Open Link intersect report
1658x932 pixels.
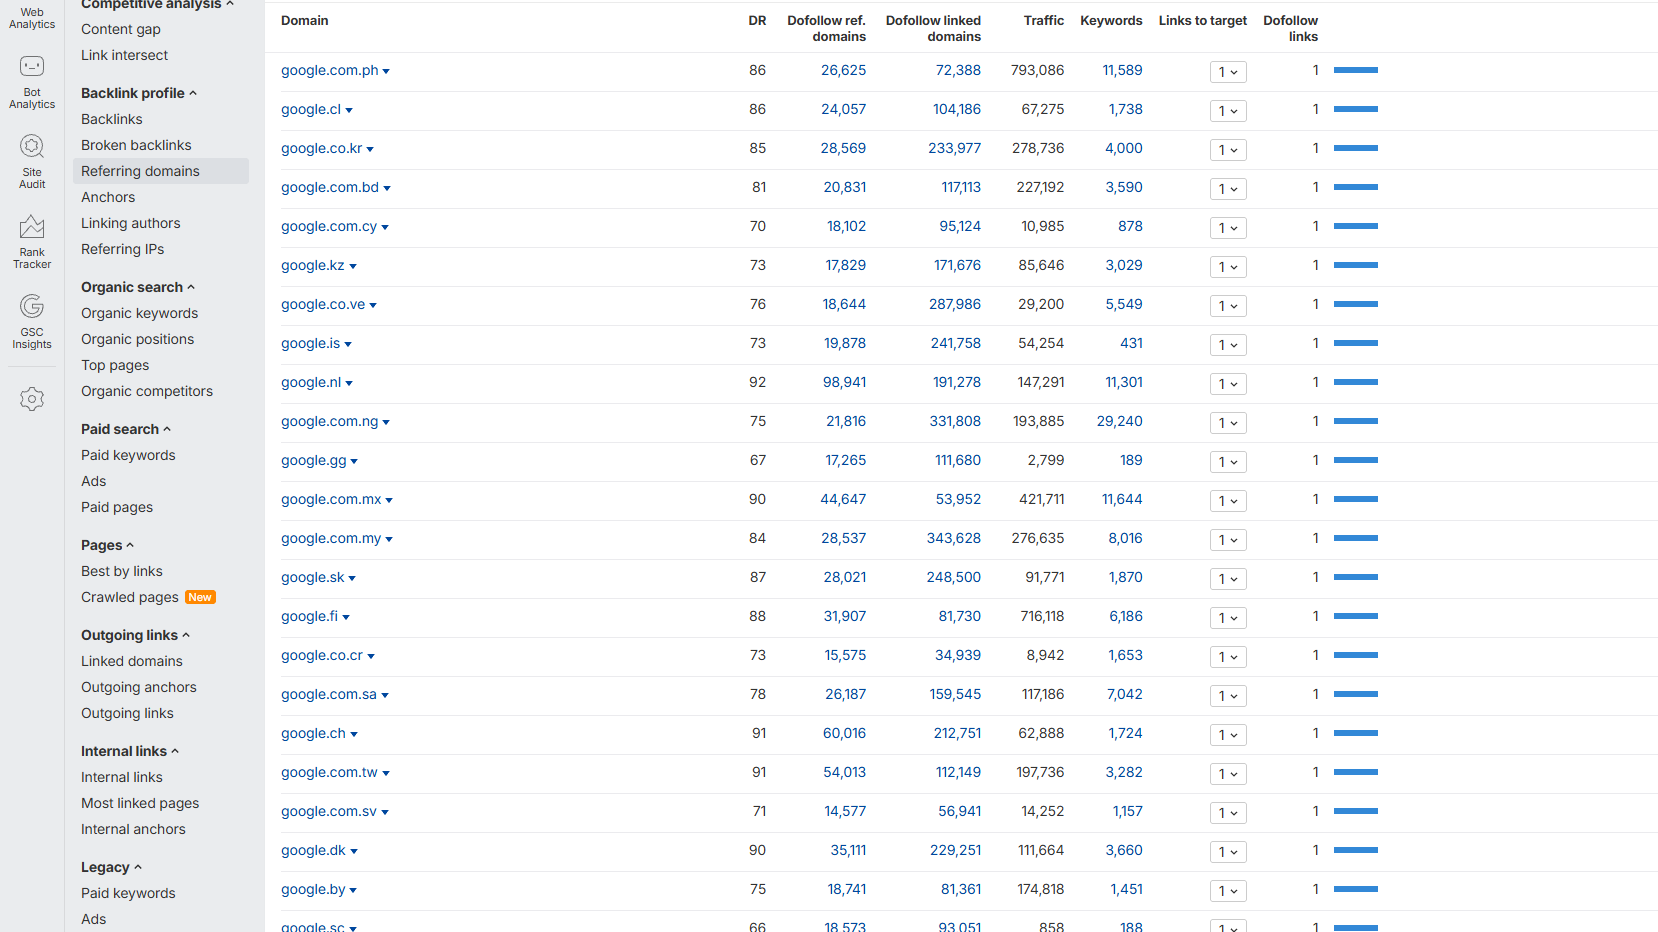(124, 55)
